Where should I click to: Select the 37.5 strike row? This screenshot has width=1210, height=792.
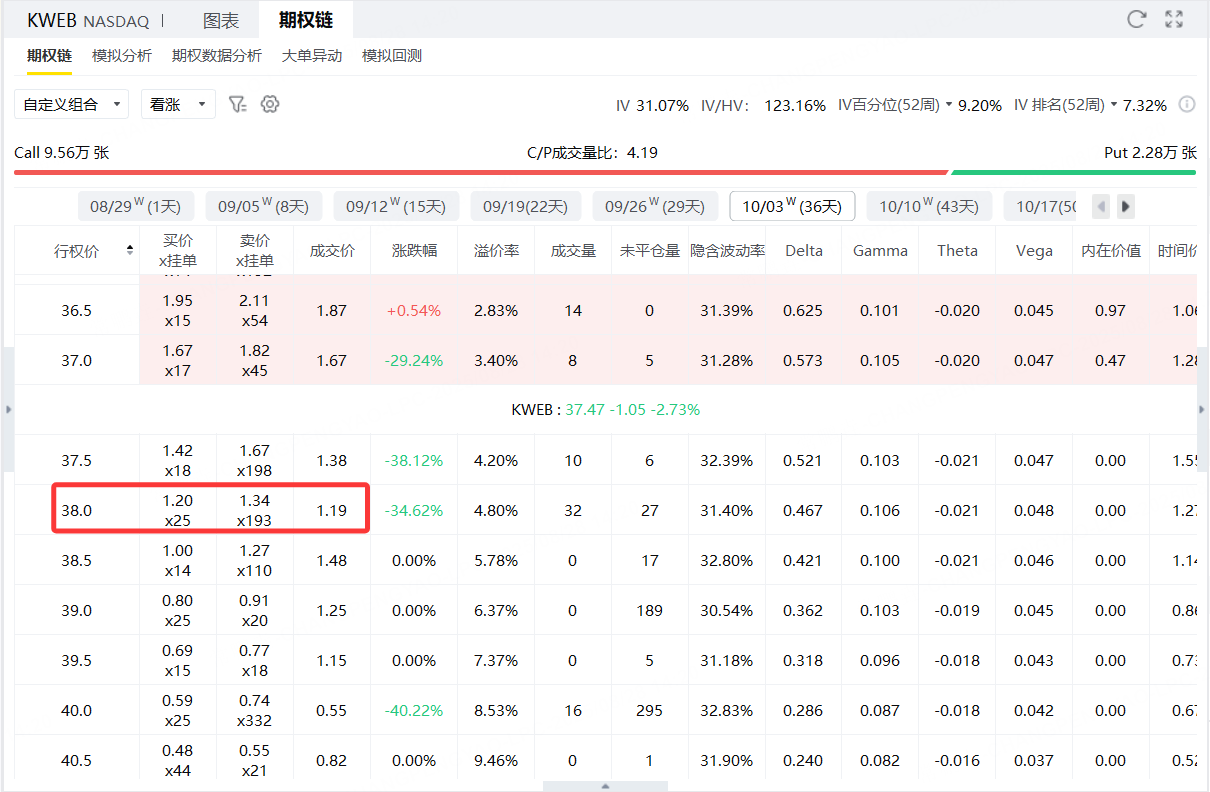tap(605, 460)
